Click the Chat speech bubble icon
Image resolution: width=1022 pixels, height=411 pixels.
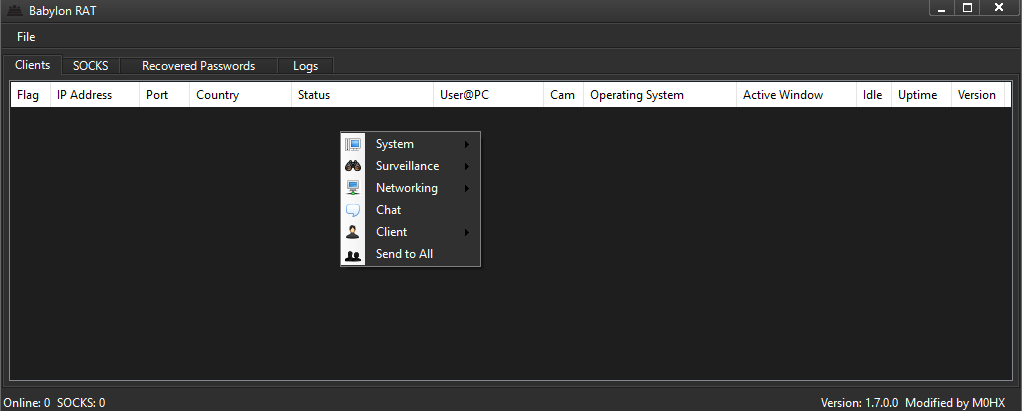pos(353,210)
